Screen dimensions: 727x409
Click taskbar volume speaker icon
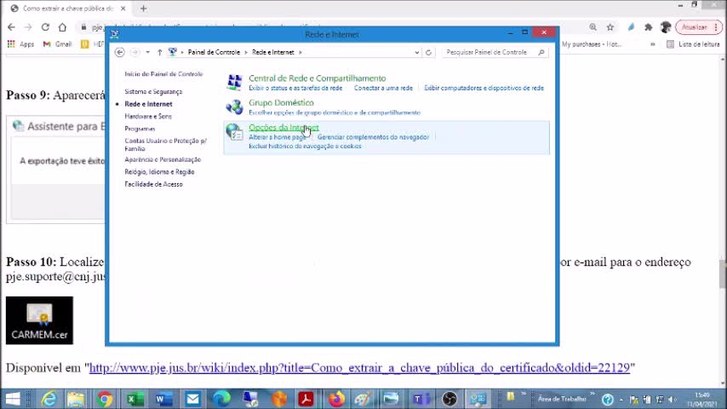pos(671,399)
